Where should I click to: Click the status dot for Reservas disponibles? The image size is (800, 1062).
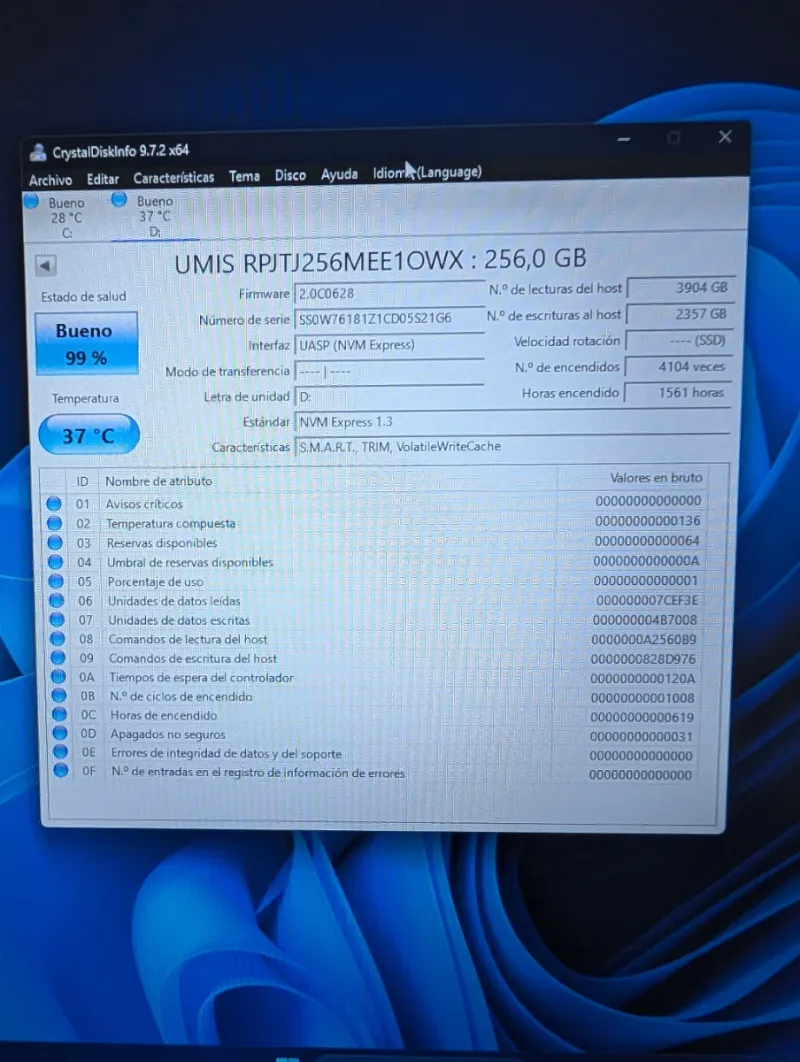pos(55,543)
